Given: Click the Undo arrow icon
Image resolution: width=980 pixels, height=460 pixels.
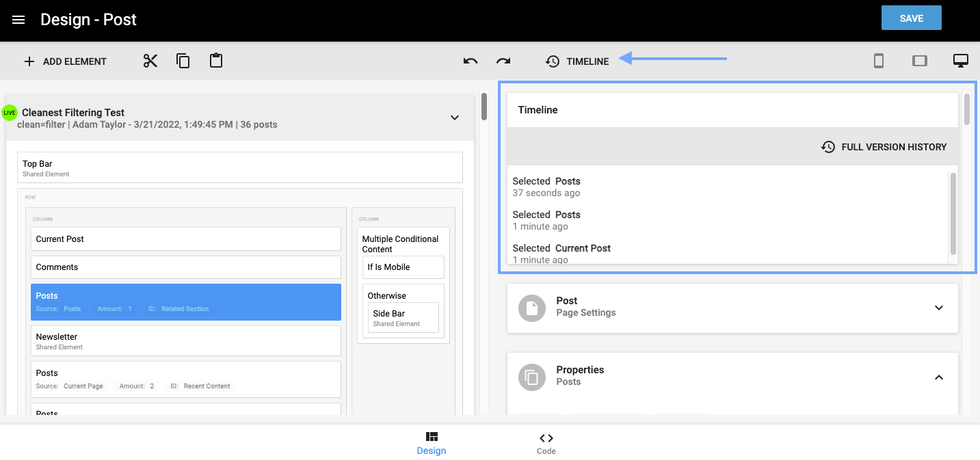Looking at the screenshot, I should (x=470, y=61).
